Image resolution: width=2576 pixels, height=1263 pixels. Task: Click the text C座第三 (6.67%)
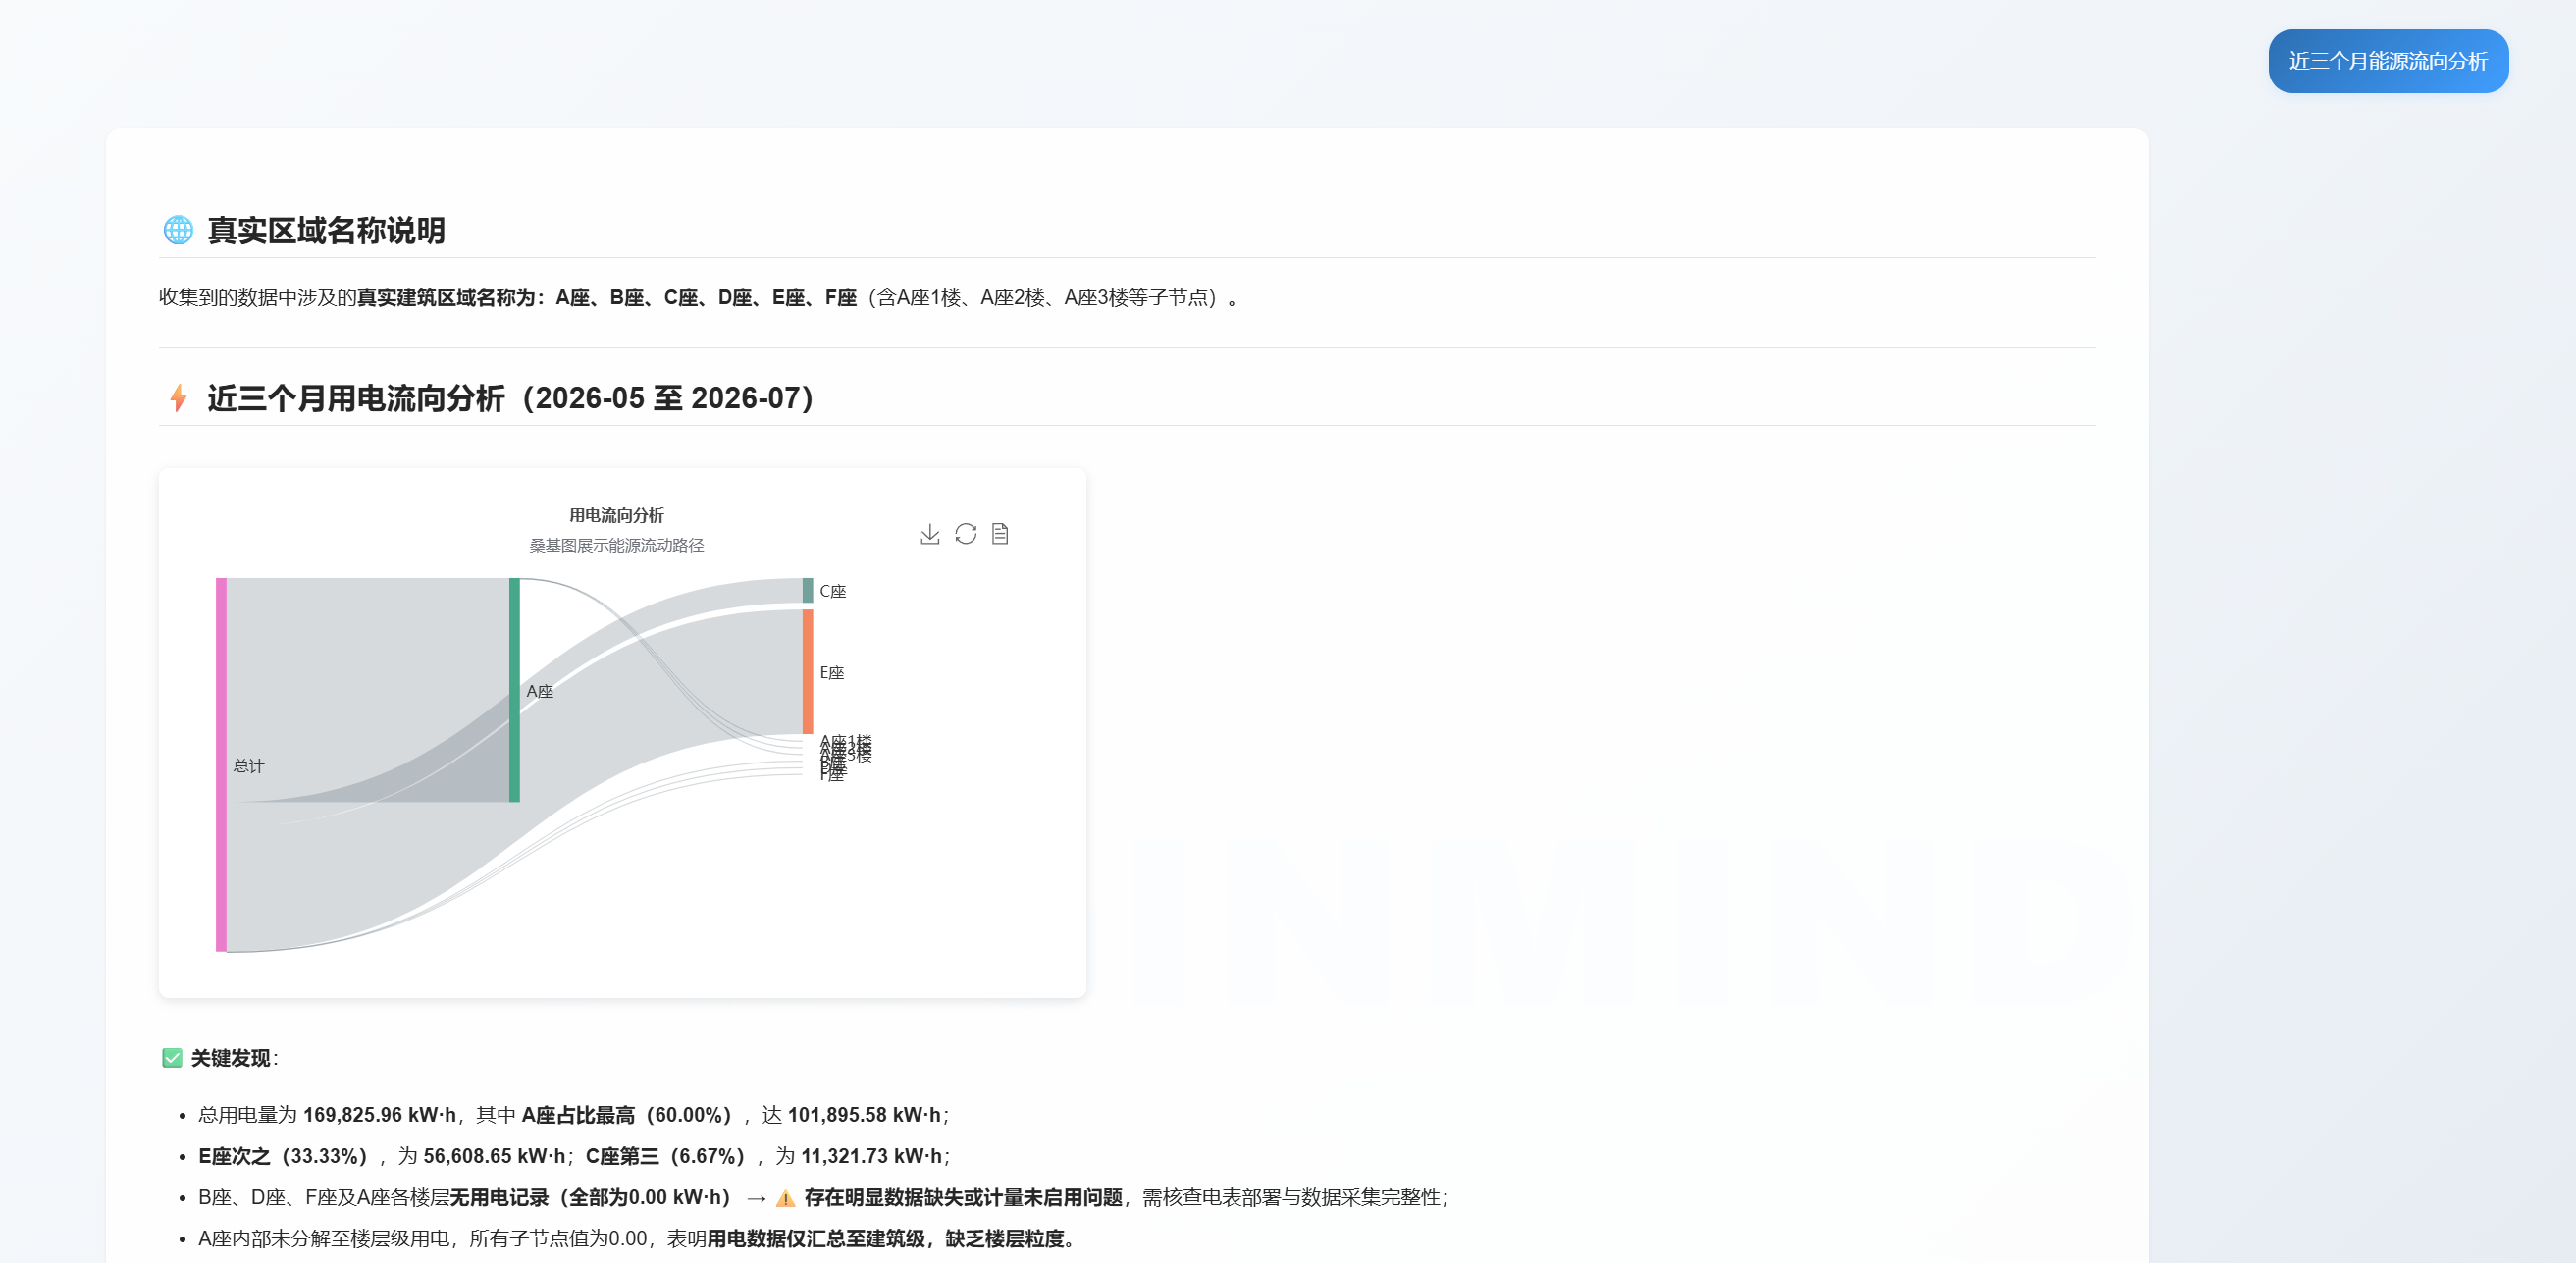point(669,1156)
